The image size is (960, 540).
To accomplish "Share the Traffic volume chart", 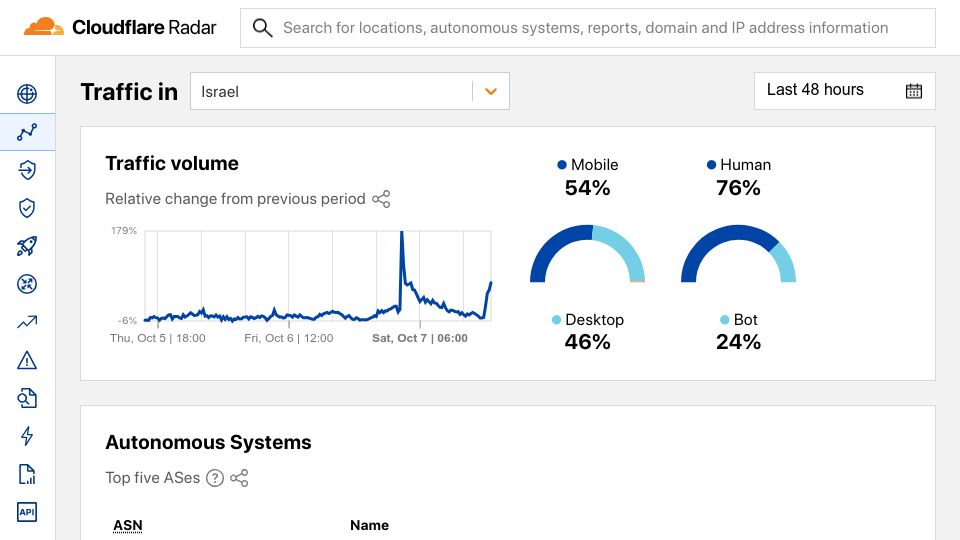I will point(381,199).
